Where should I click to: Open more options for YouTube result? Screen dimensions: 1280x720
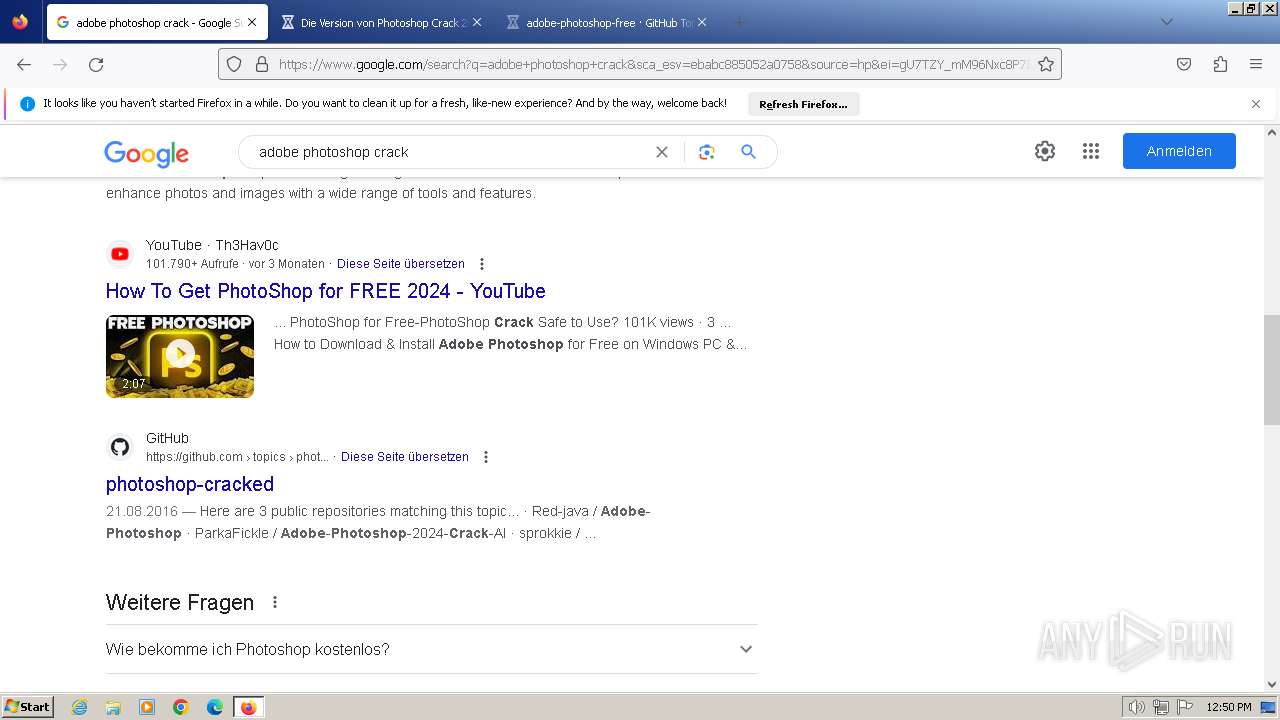coord(482,264)
